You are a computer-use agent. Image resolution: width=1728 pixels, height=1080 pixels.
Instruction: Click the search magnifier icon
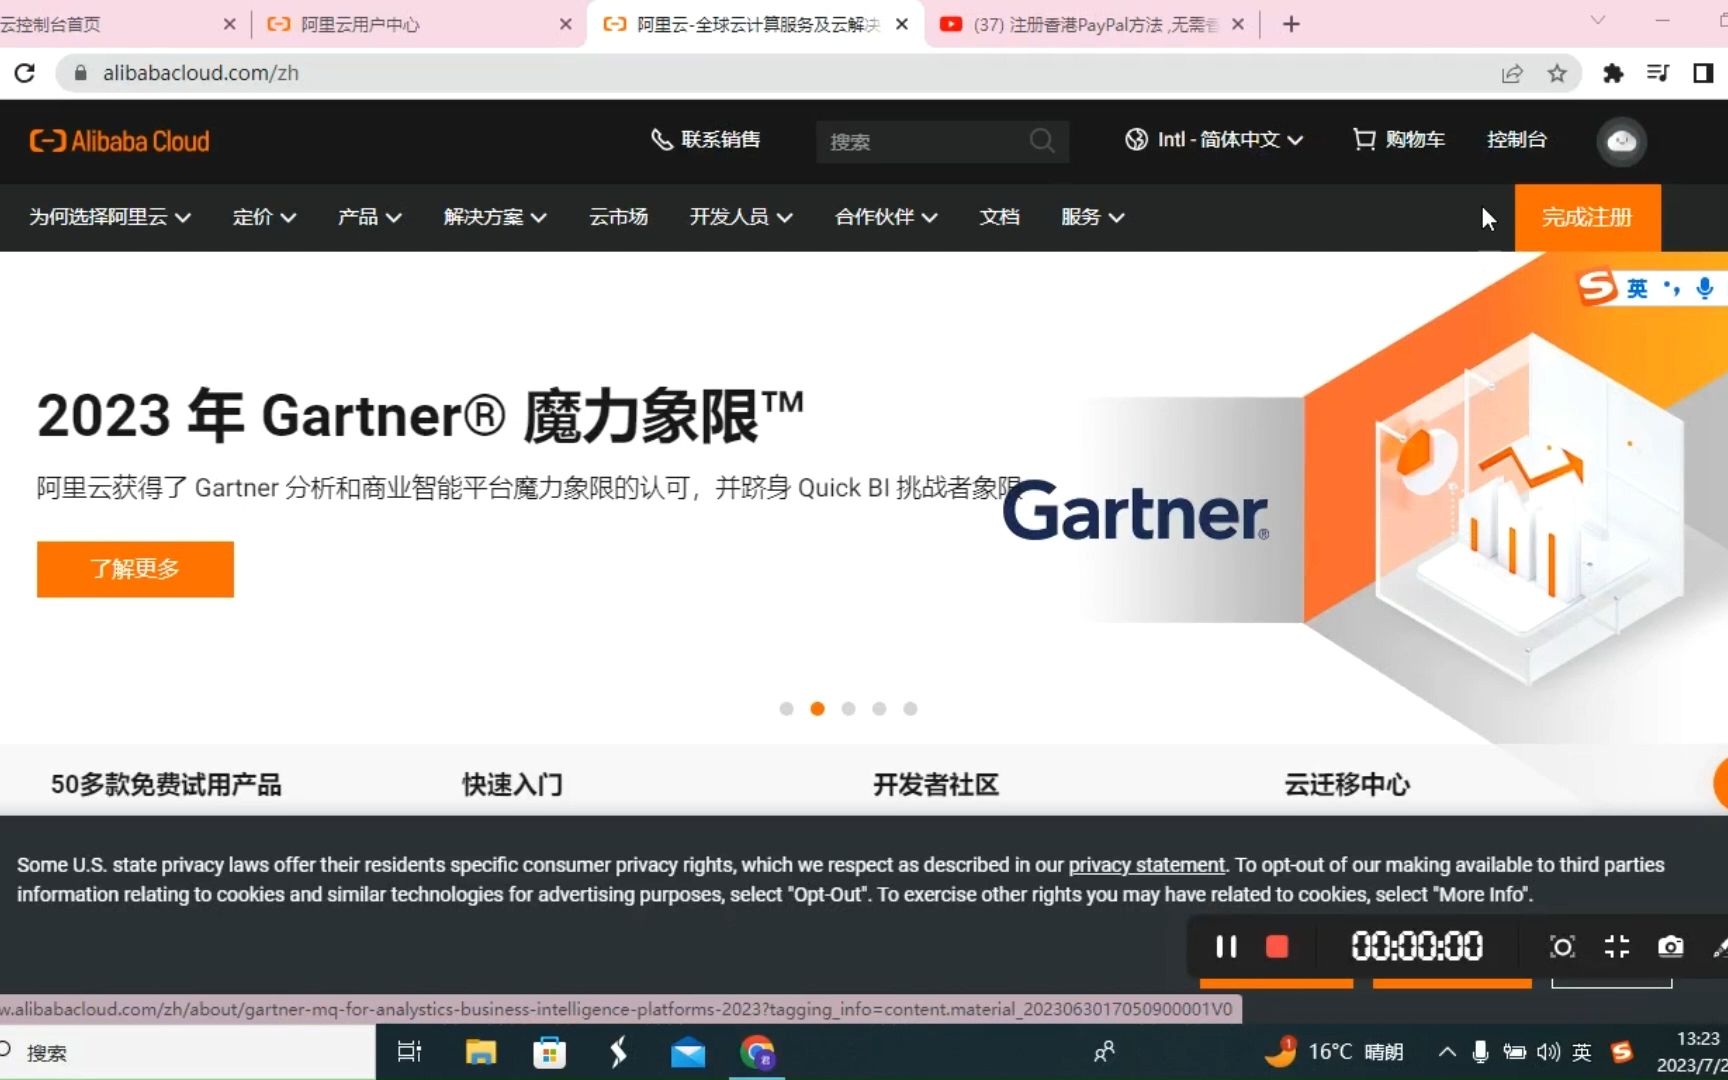pos(1042,141)
